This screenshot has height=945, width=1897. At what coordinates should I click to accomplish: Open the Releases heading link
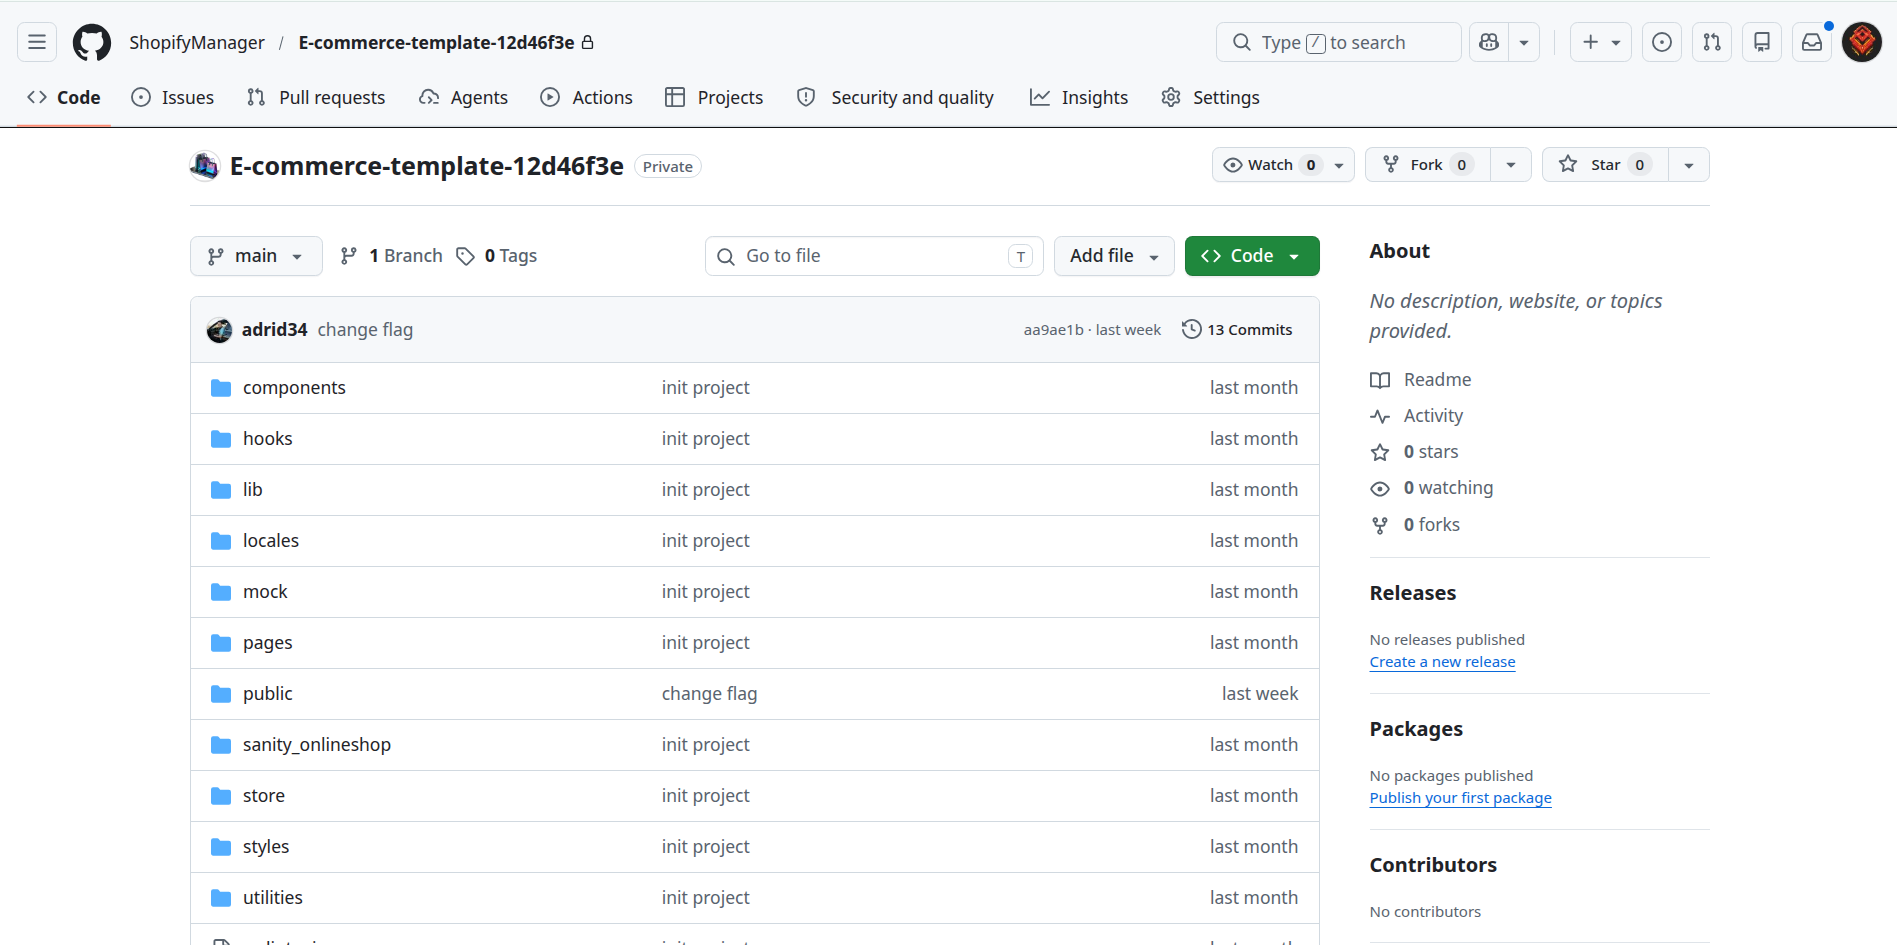[1412, 593]
